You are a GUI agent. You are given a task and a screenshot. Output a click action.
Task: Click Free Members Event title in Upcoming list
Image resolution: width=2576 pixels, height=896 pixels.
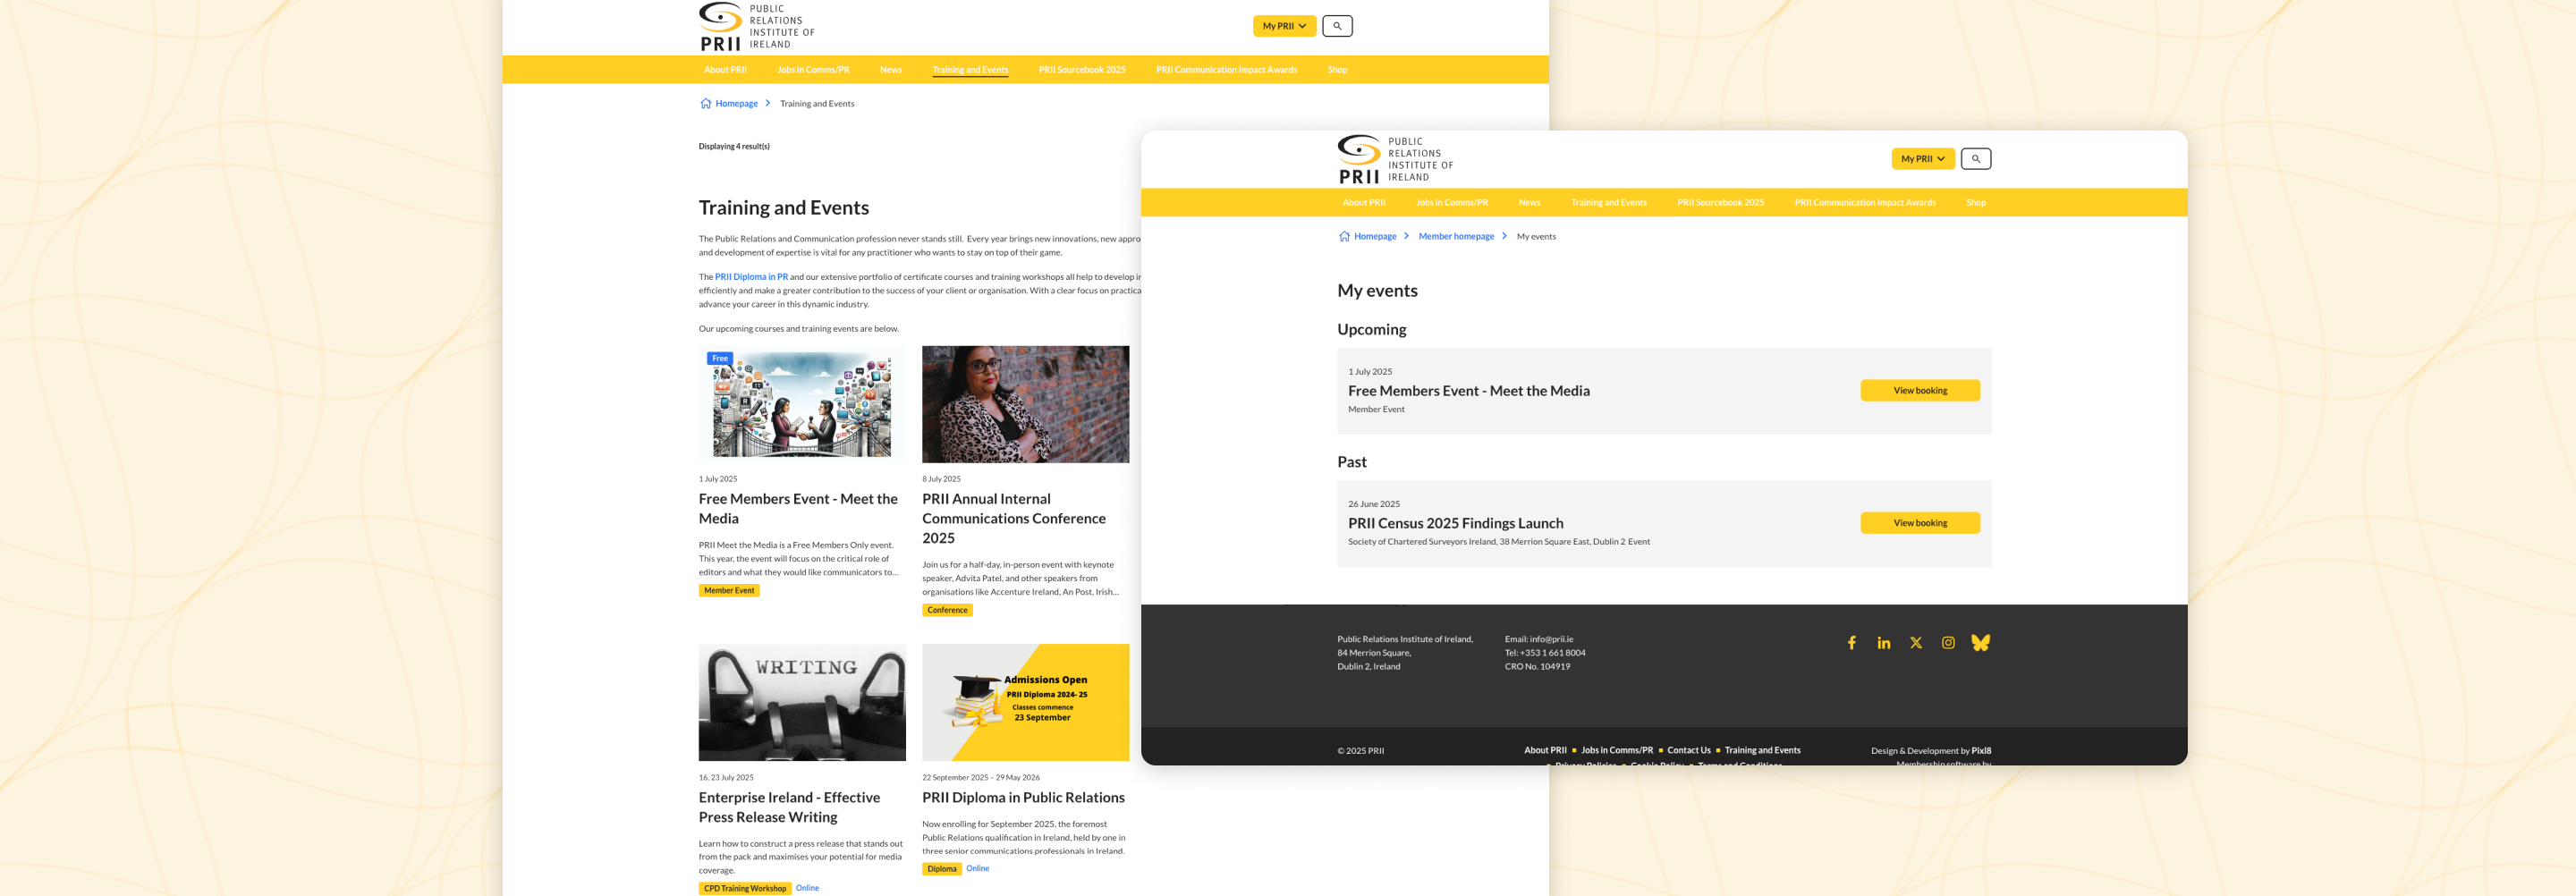(1468, 391)
